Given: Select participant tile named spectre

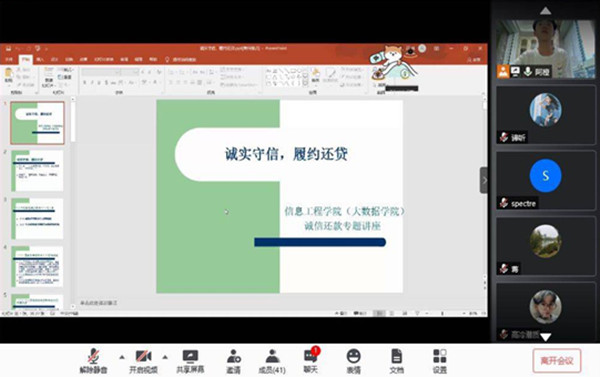Looking at the screenshot, I should (546, 180).
